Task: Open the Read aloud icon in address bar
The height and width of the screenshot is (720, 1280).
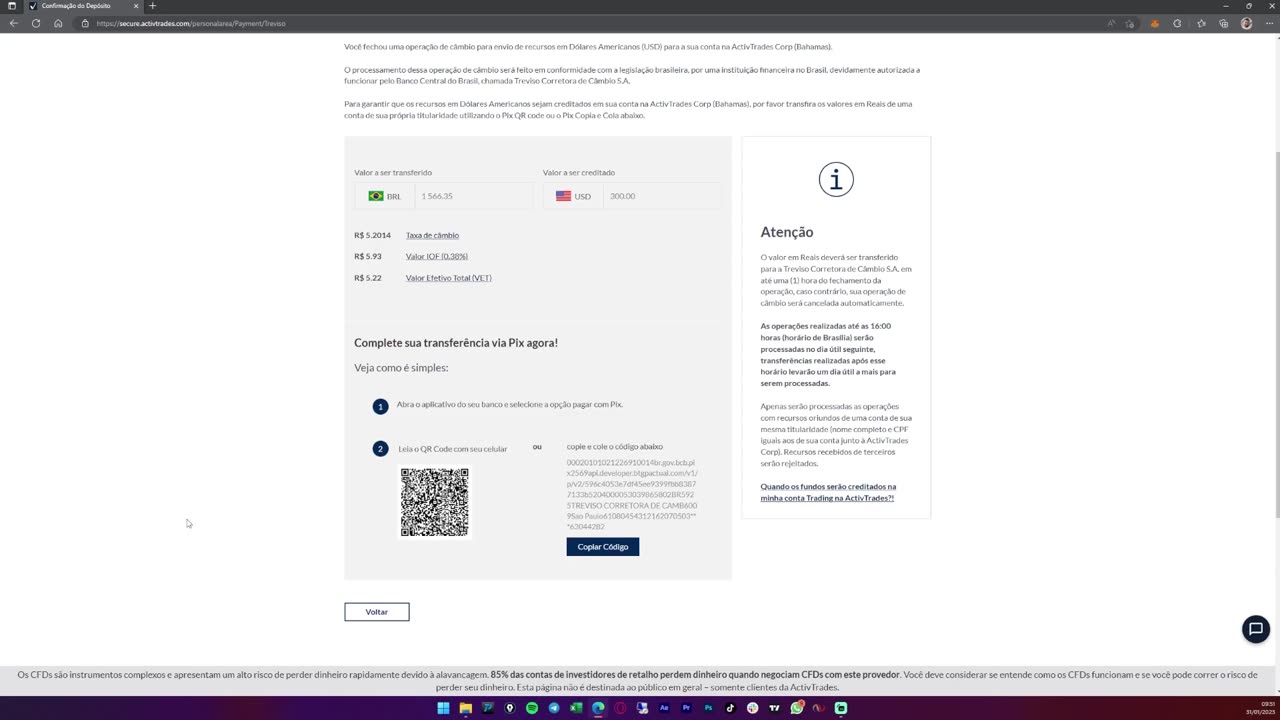Action: [1111, 23]
